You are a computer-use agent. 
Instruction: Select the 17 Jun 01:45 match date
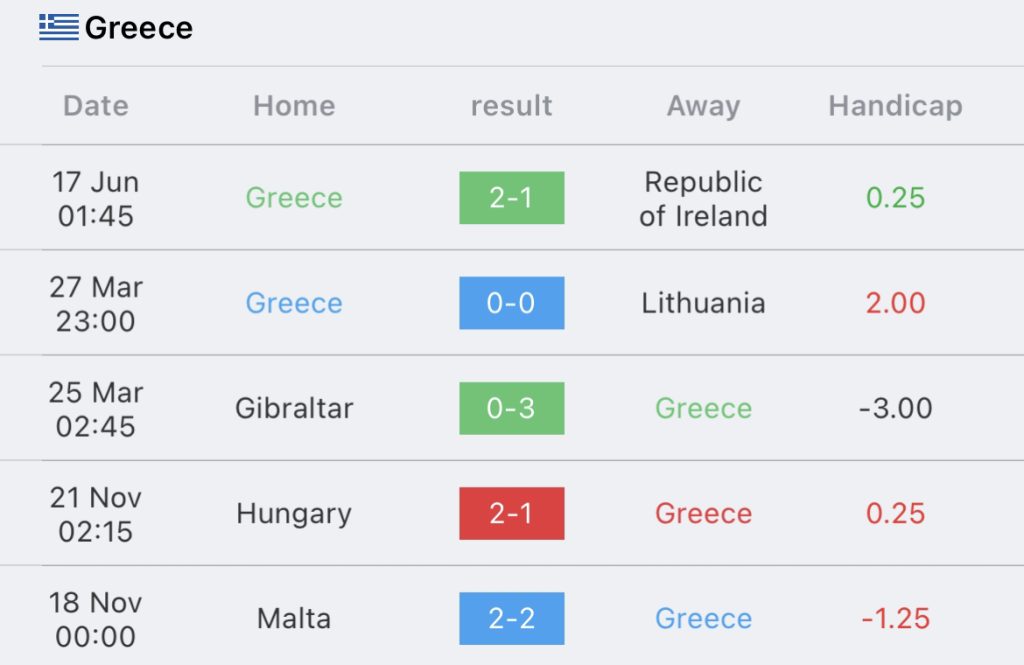(96, 199)
